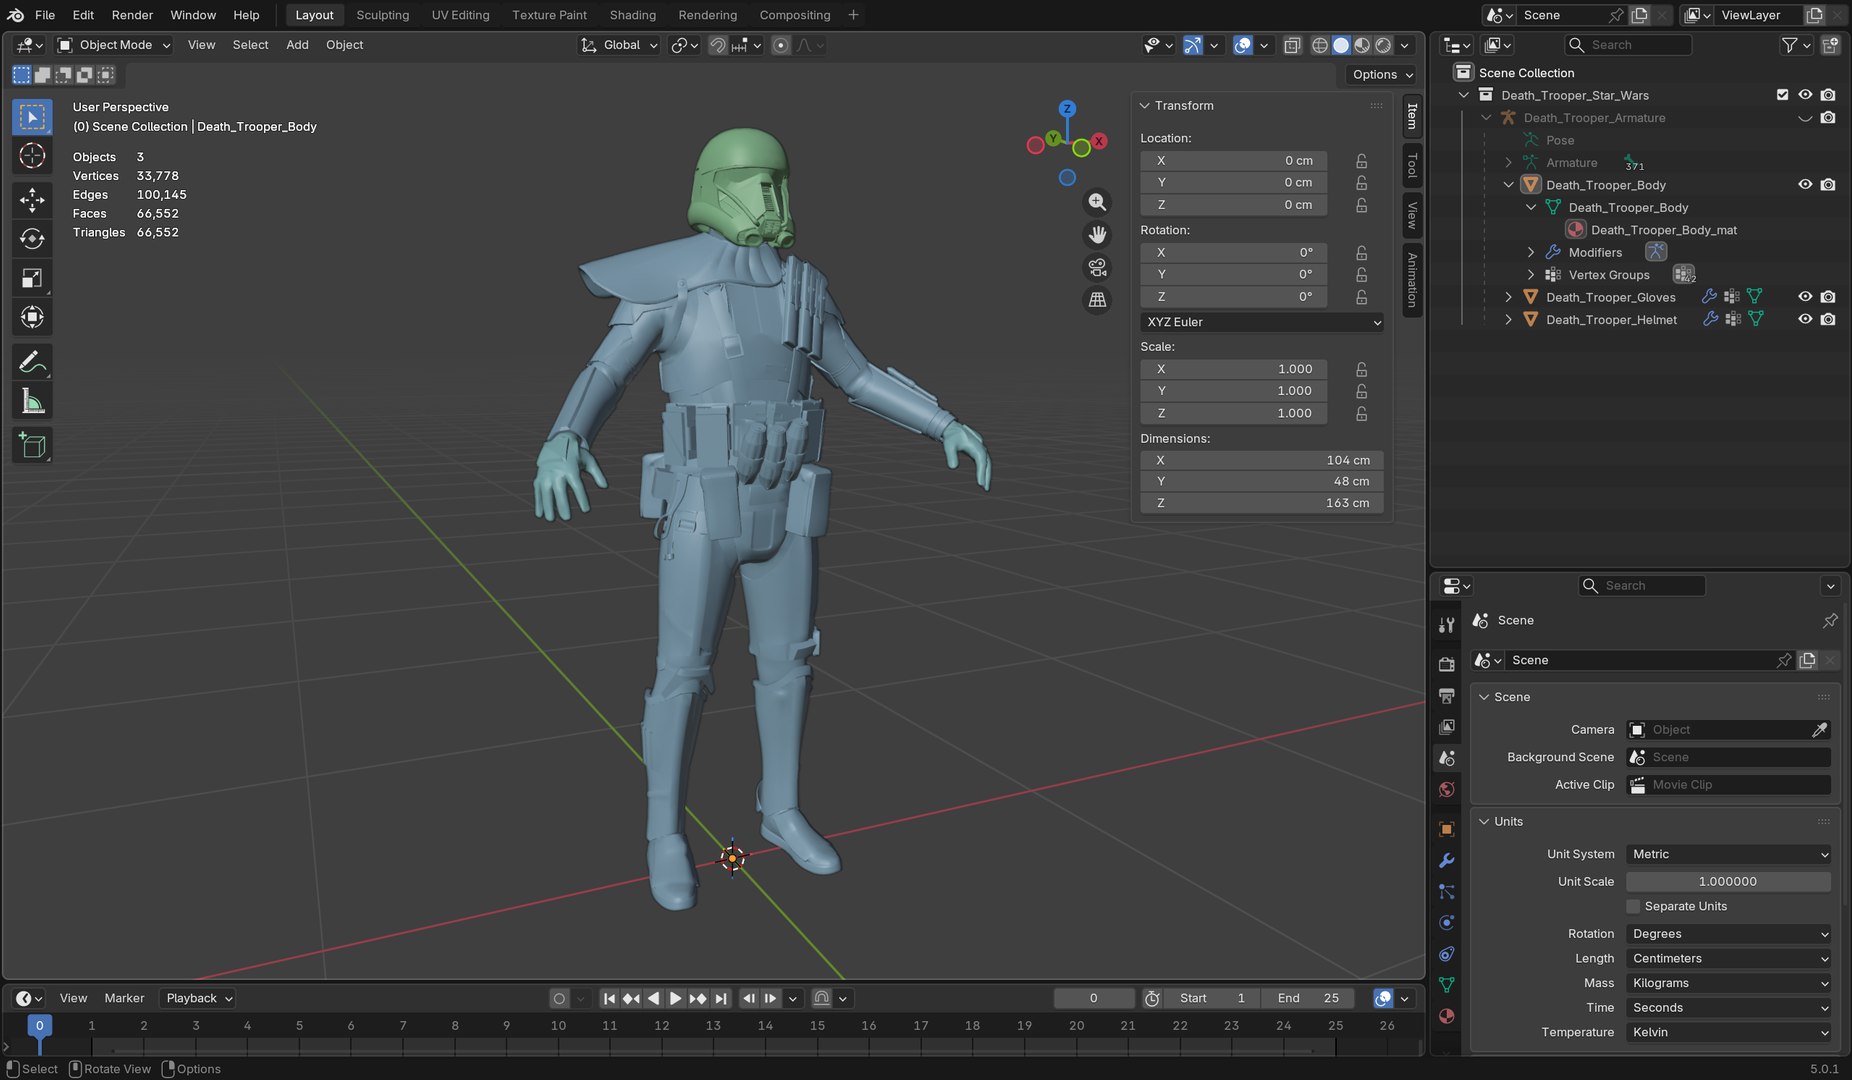Jump to the end frame
This screenshot has width=1852, height=1080.
(x=721, y=998)
